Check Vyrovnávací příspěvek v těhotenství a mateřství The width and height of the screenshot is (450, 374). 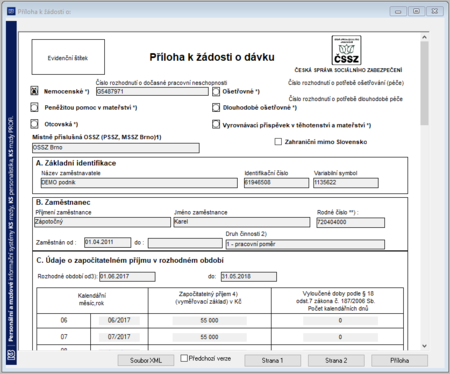tap(216, 125)
